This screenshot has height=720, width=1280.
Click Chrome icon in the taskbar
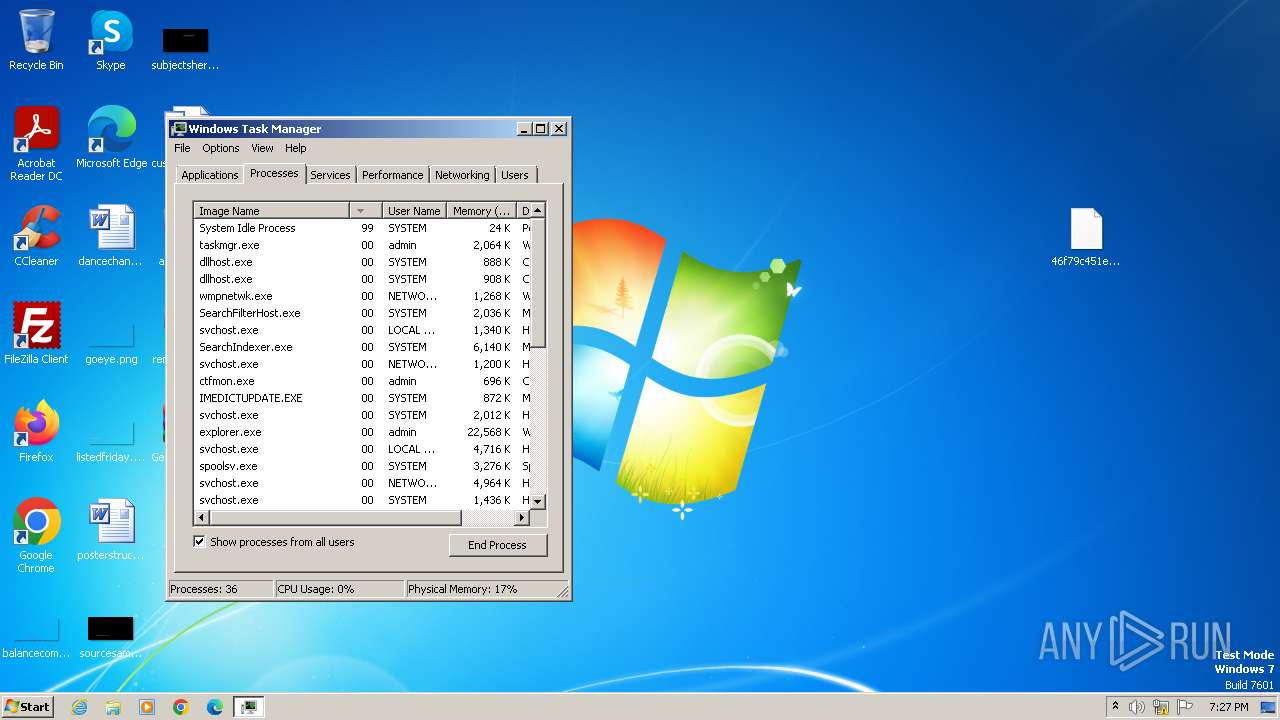pyautogui.click(x=181, y=707)
